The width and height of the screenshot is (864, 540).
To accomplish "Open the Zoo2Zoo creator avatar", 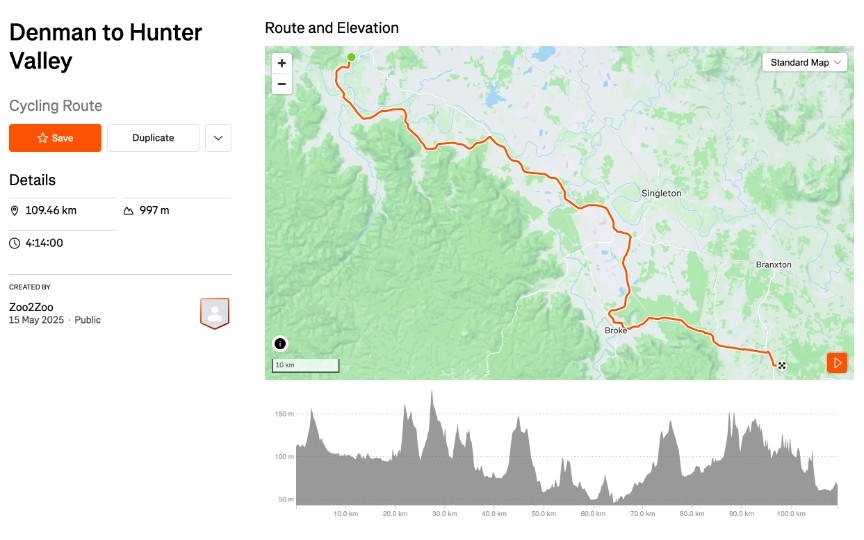I will 215,313.
